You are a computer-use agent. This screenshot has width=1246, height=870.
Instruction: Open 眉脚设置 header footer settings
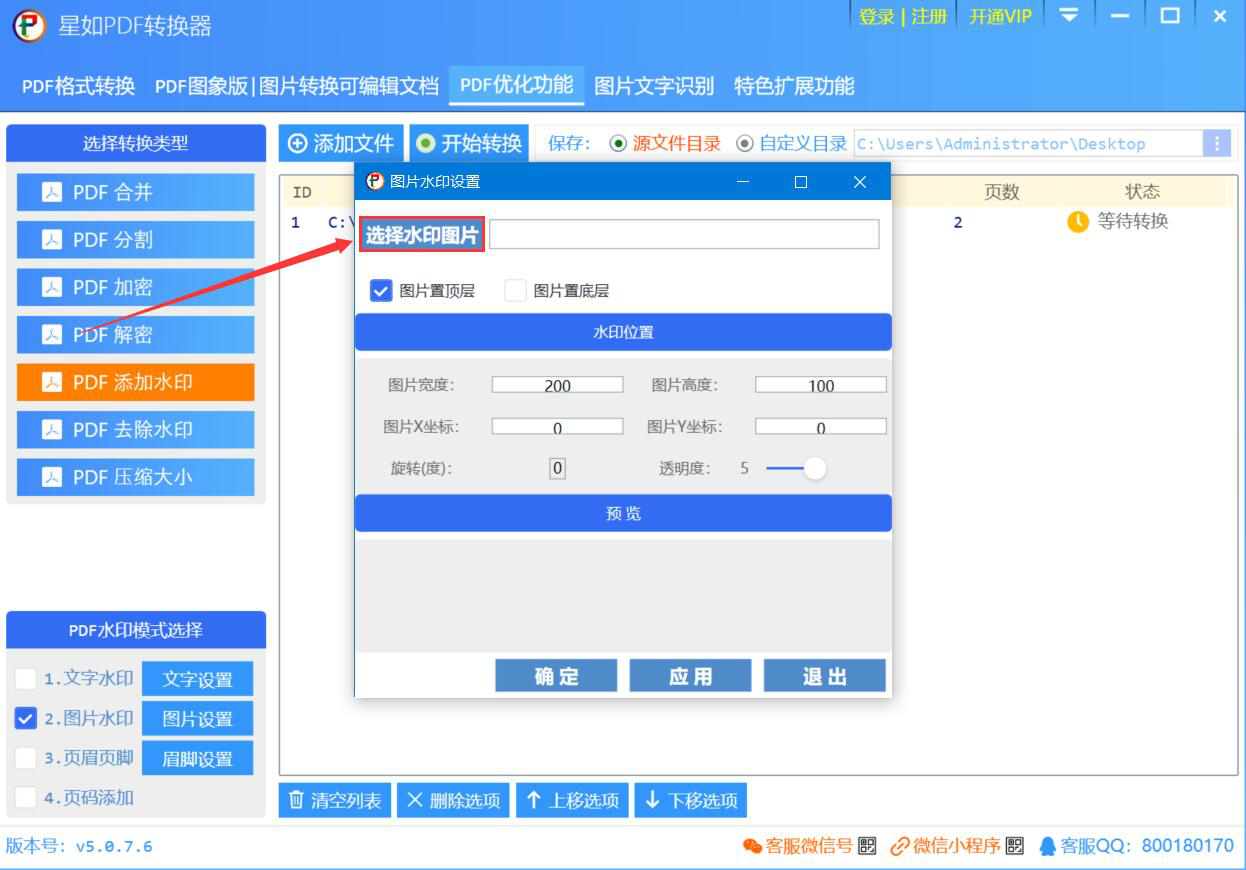[197, 758]
